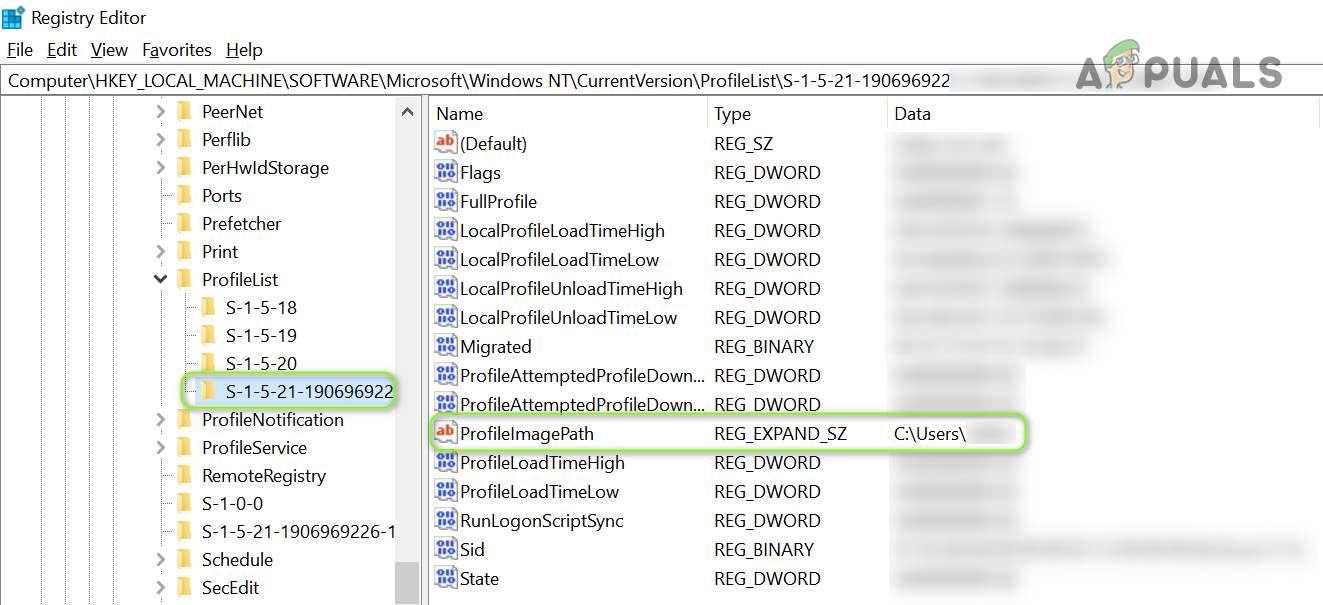Select the S-1-5-19 key
The image size is (1323, 605).
(x=261, y=336)
